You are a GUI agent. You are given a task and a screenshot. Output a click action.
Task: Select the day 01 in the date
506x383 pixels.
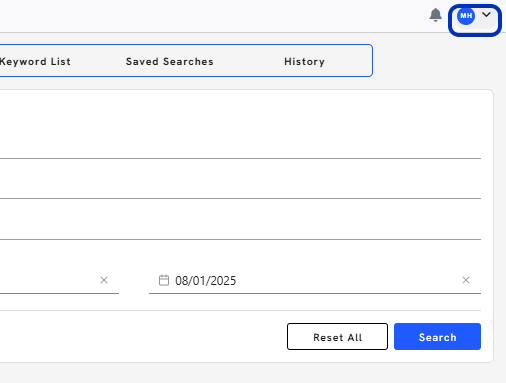(199, 281)
